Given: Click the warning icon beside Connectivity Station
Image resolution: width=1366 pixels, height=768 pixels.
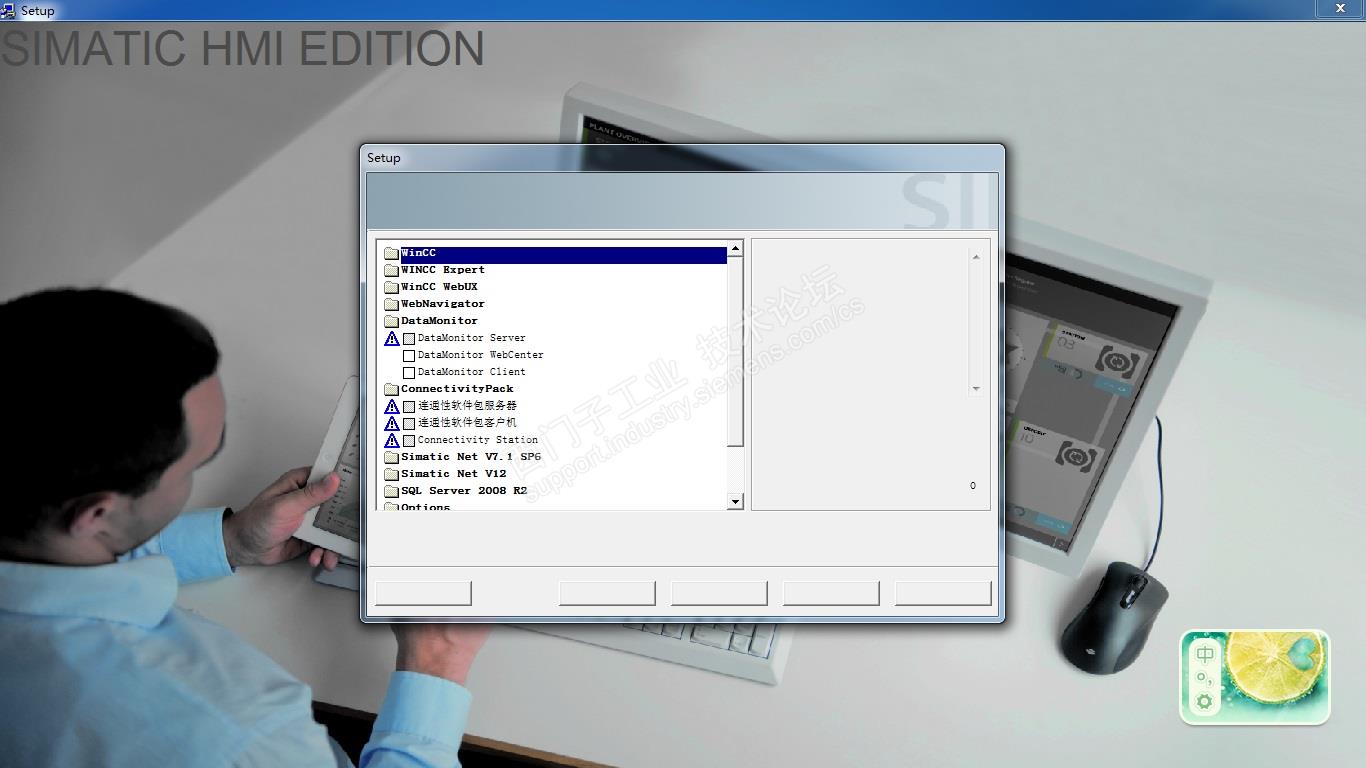Looking at the screenshot, I should click(x=392, y=441).
